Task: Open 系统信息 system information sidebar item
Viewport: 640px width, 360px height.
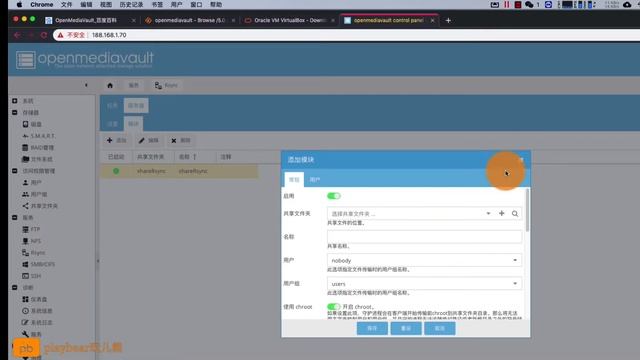Action: (x=37, y=311)
